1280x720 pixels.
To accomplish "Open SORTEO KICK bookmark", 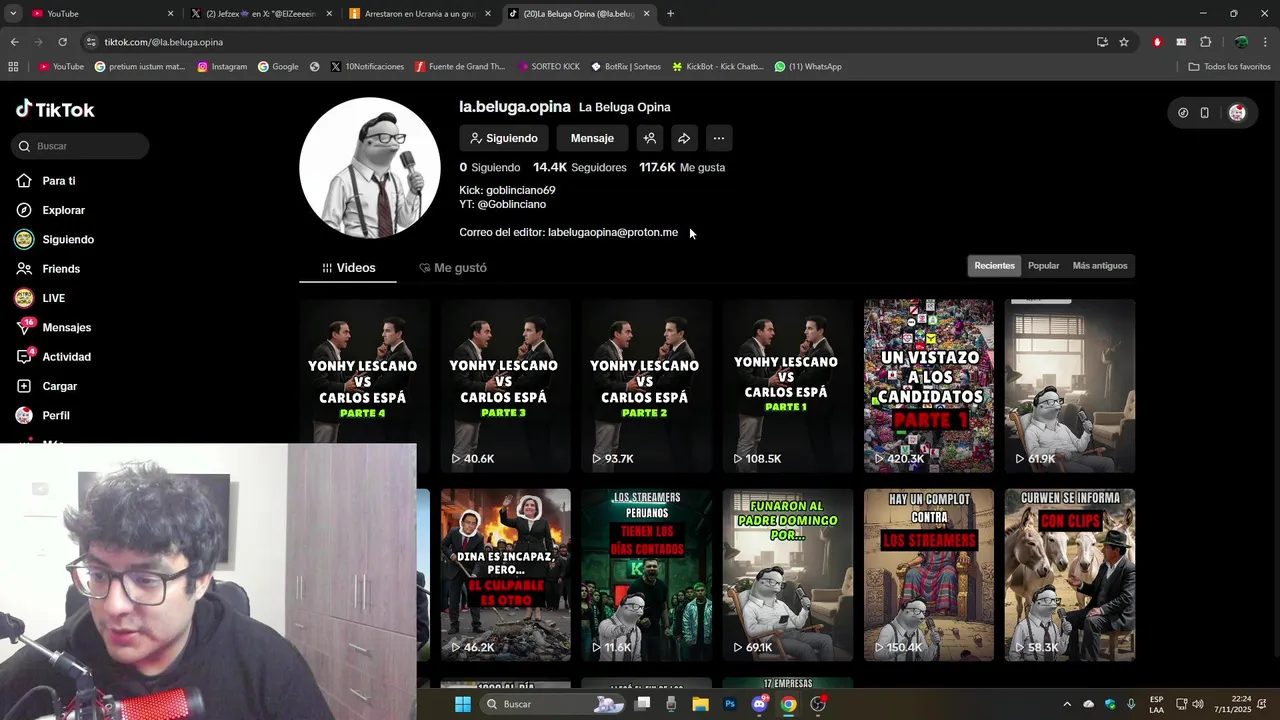I will click(x=549, y=67).
